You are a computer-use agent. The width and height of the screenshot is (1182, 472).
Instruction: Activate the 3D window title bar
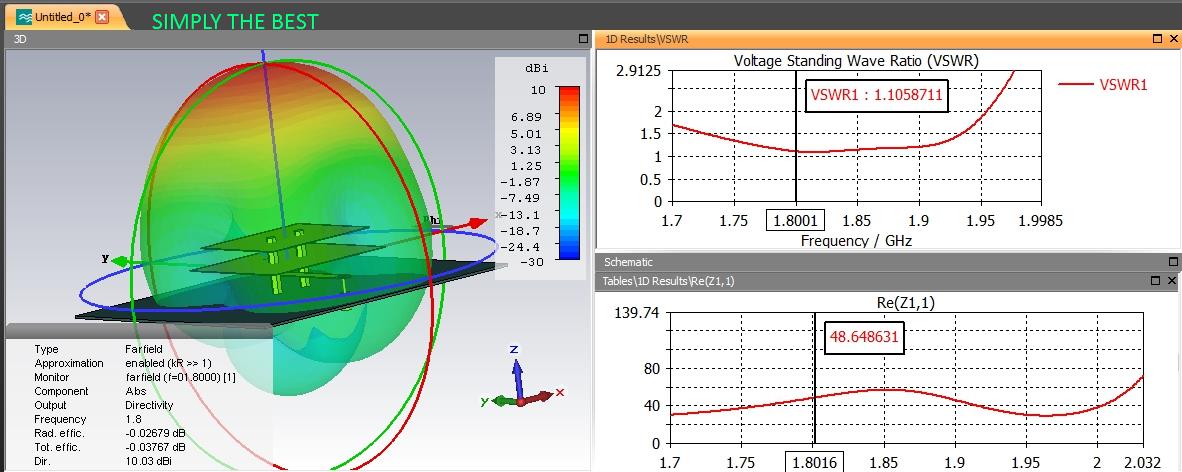coord(298,38)
